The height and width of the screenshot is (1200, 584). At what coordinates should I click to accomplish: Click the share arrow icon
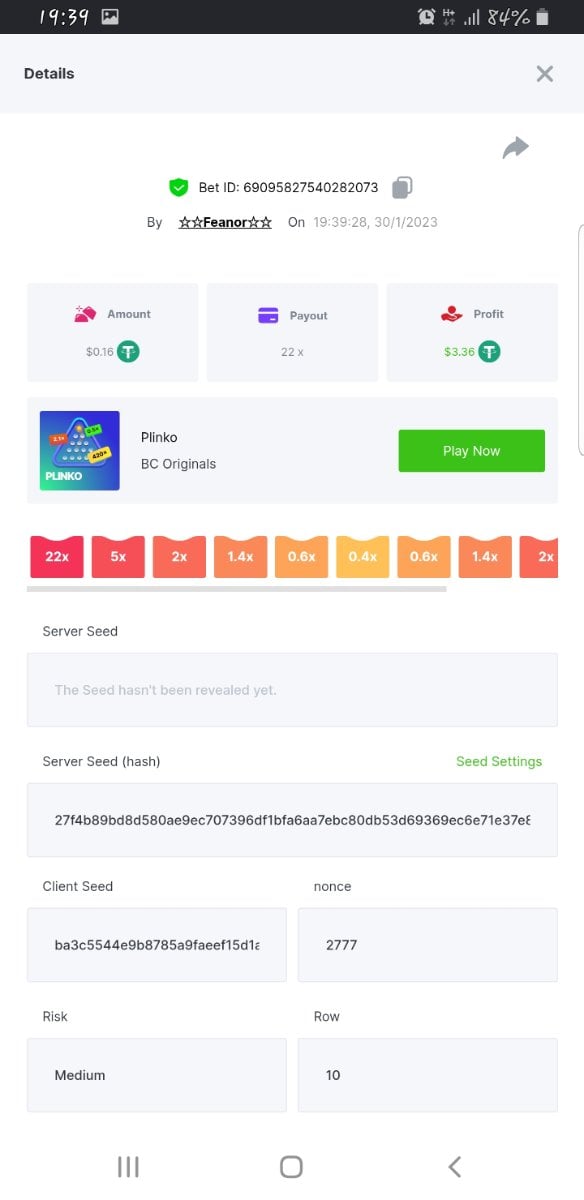click(x=515, y=148)
